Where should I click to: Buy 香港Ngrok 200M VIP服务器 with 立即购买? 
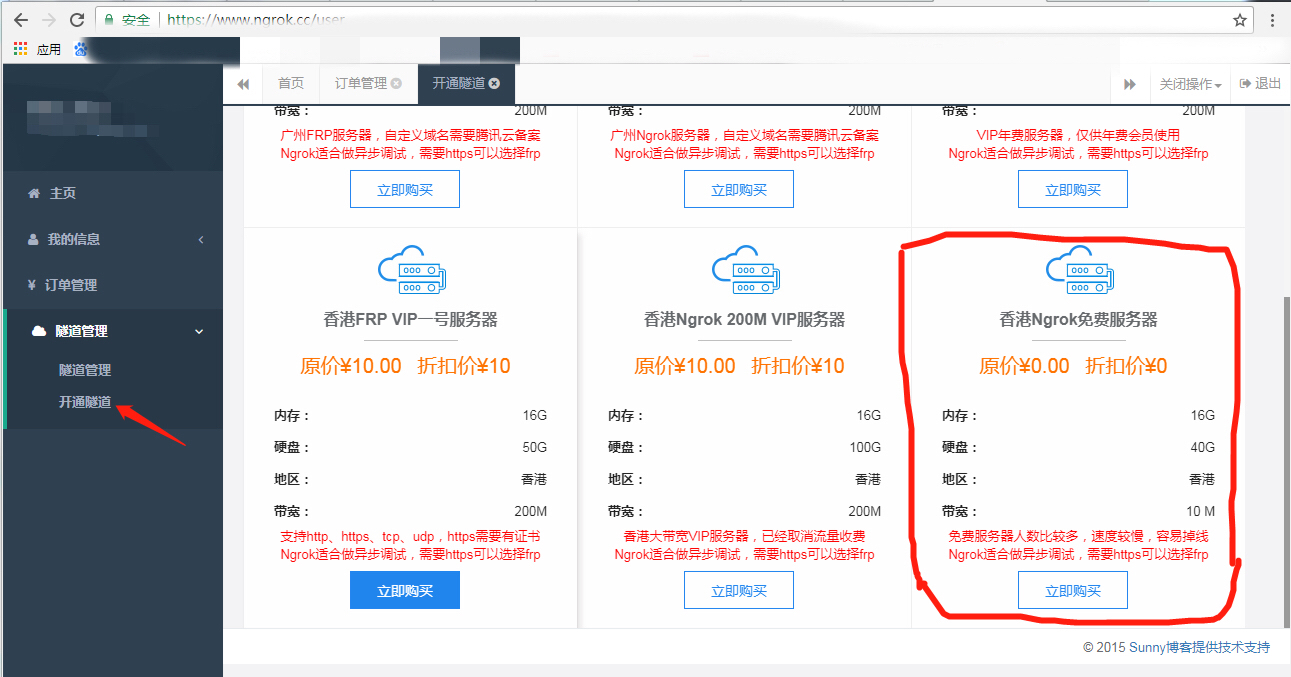click(x=739, y=590)
